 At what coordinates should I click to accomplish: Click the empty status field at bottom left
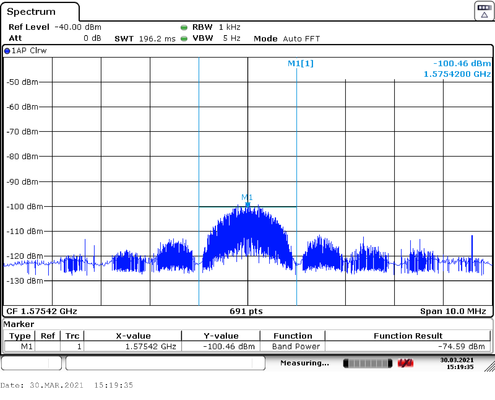(x=32, y=363)
